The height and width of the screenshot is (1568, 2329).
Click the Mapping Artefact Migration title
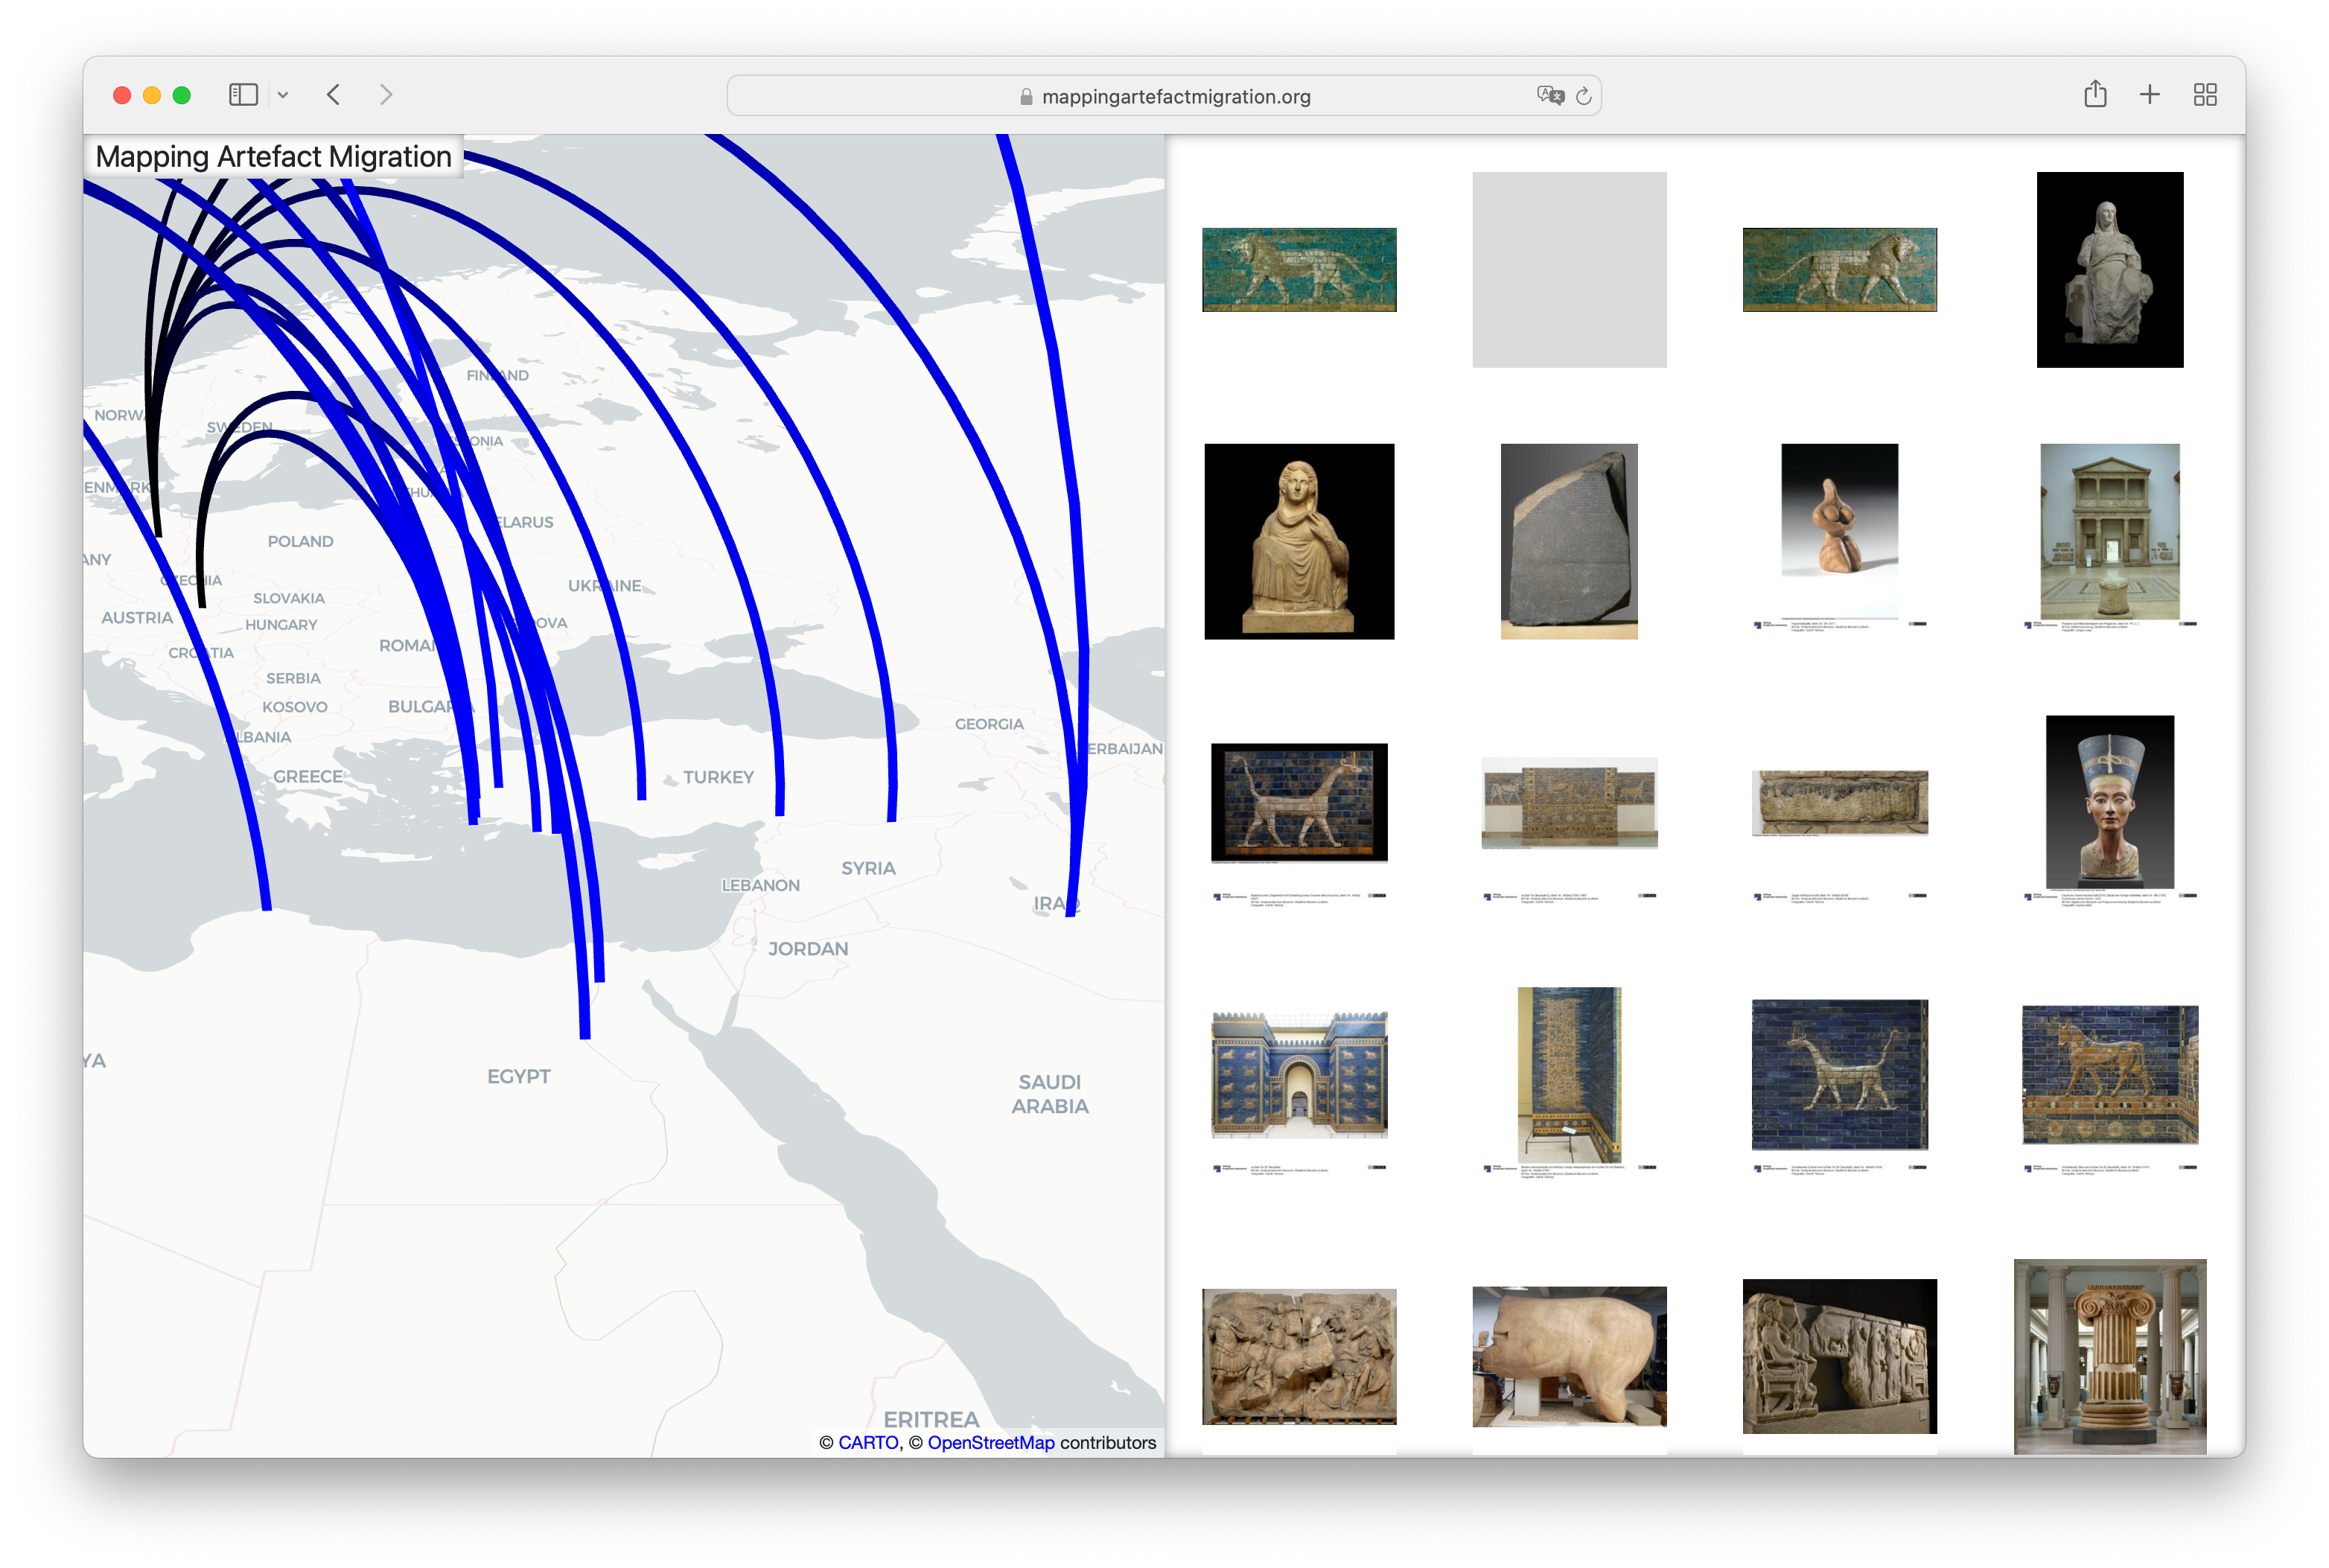tap(273, 157)
